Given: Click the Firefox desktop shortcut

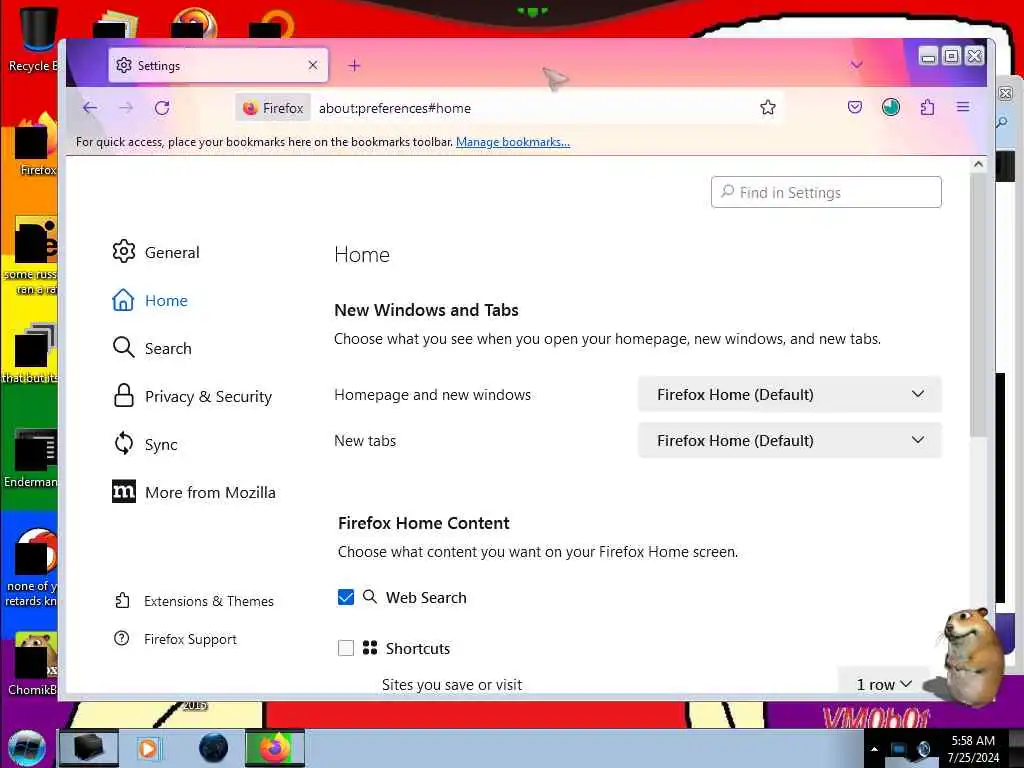Looking at the screenshot, I should click(34, 145).
